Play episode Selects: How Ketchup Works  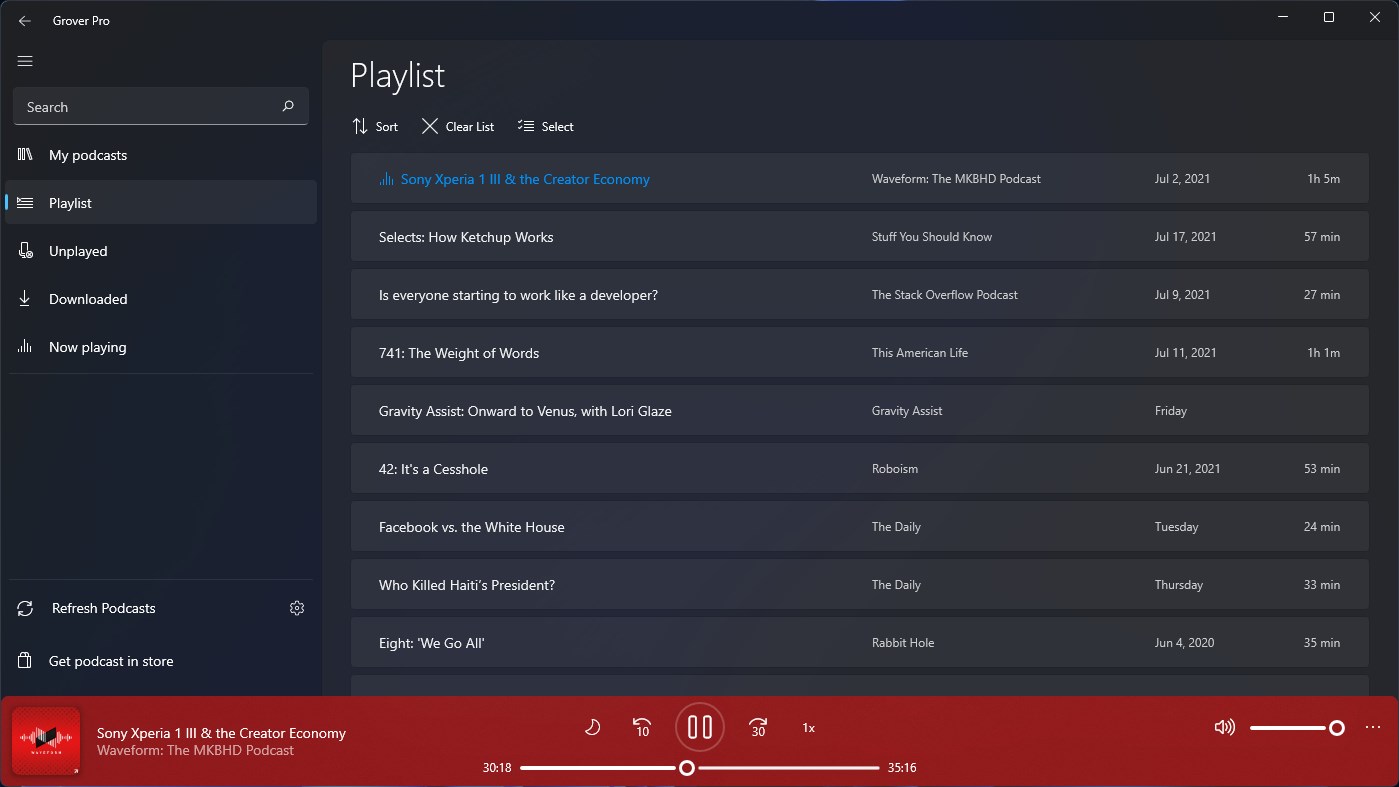point(466,237)
